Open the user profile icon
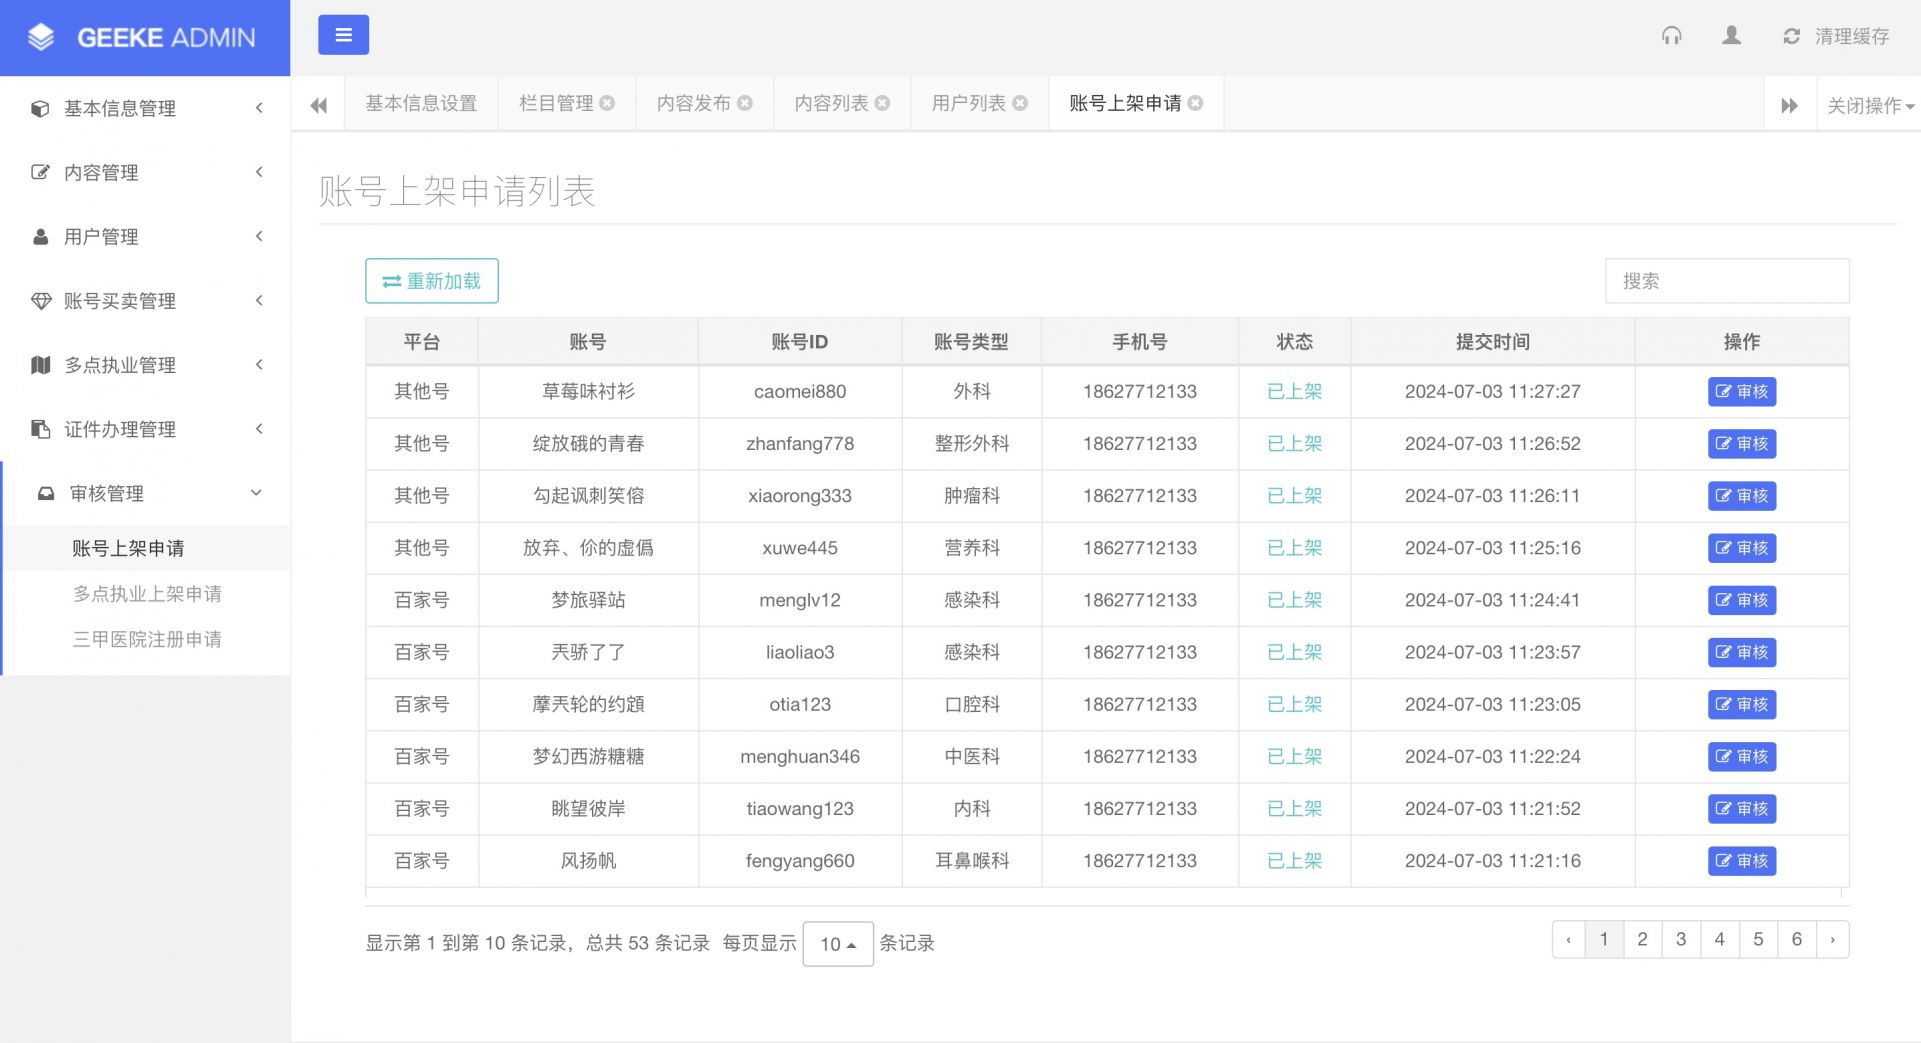 tap(1731, 36)
